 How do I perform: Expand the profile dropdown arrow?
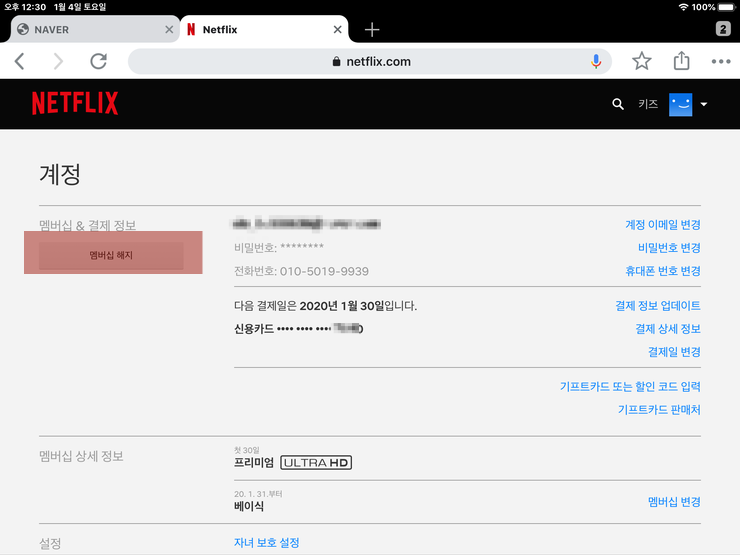[x=704, y=104]
